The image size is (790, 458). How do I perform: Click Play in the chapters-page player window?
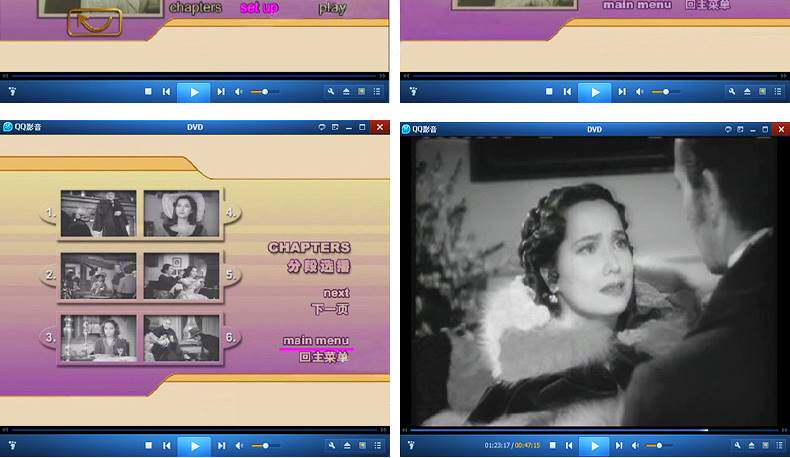tap(194, 446)
